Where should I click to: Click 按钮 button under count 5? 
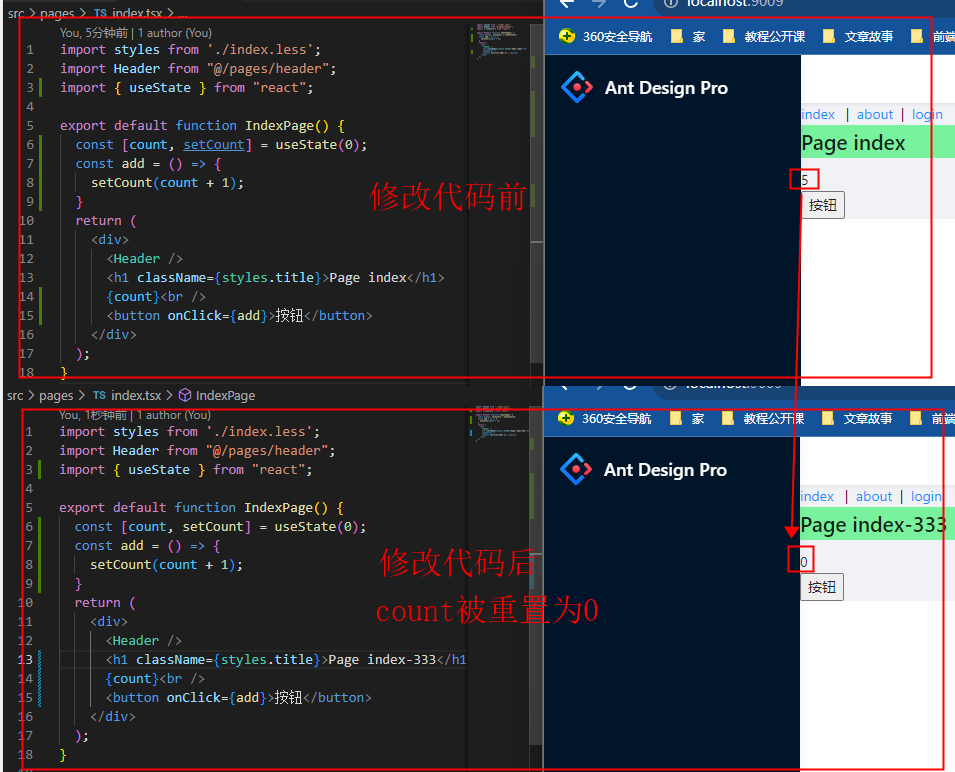pos(823,205)
